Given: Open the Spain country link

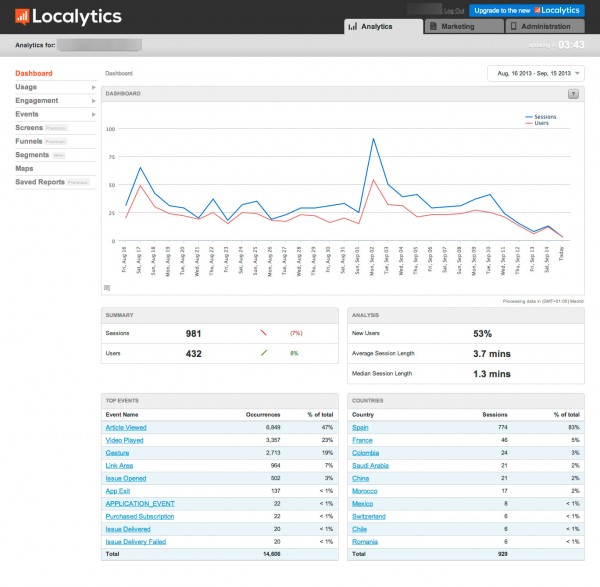Looking at the screenshot, I should [x=360, y=427].
